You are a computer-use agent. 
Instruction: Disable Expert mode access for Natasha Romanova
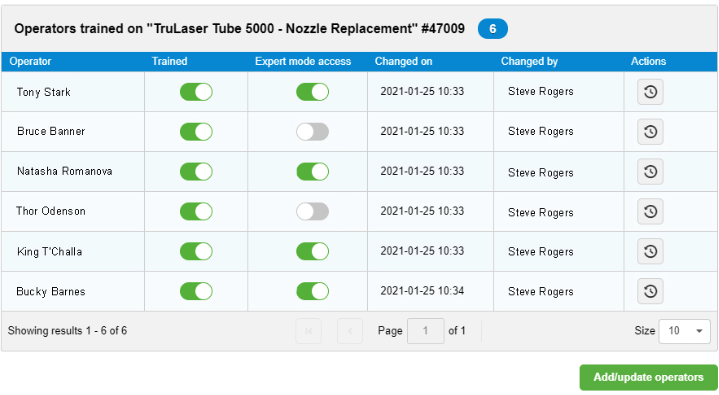point(313,172)
